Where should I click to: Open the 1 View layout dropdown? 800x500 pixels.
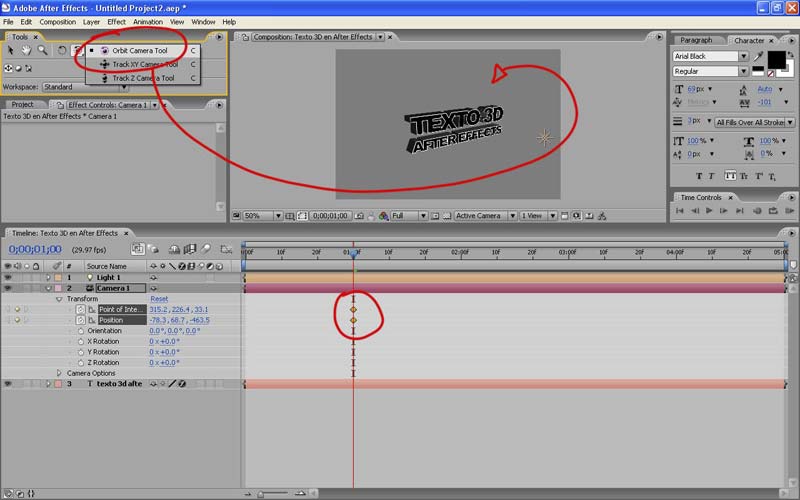pos(538,216)
